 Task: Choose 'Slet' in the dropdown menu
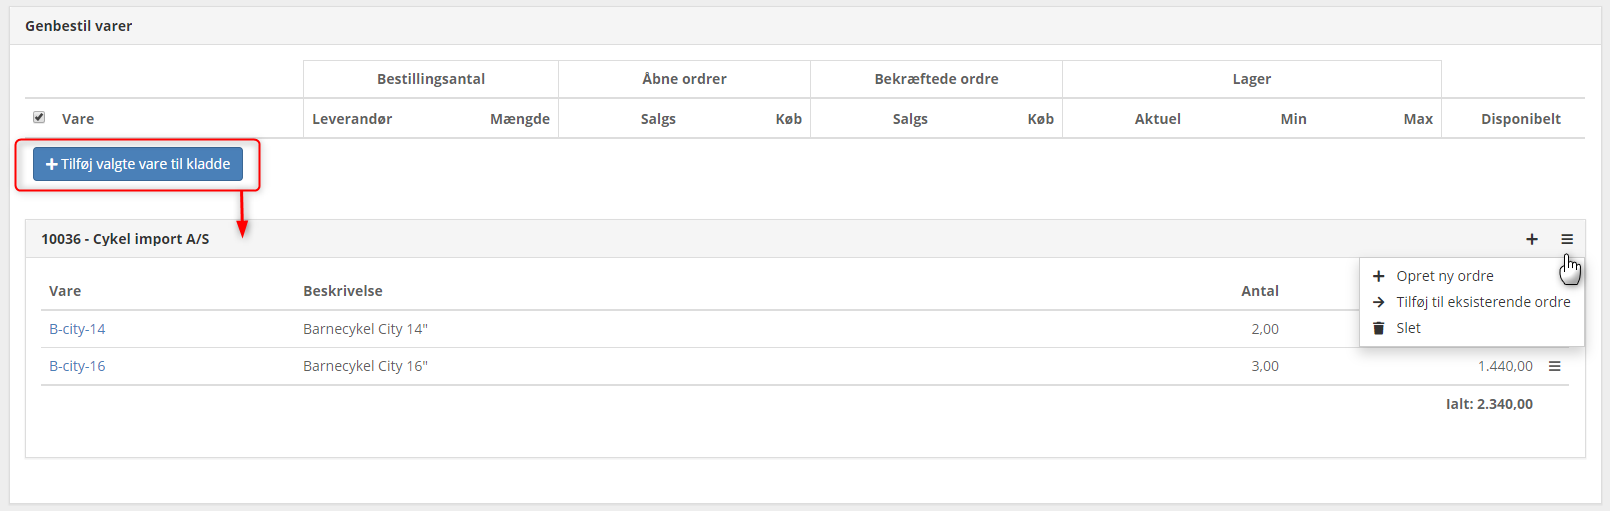coord(1408,328)
